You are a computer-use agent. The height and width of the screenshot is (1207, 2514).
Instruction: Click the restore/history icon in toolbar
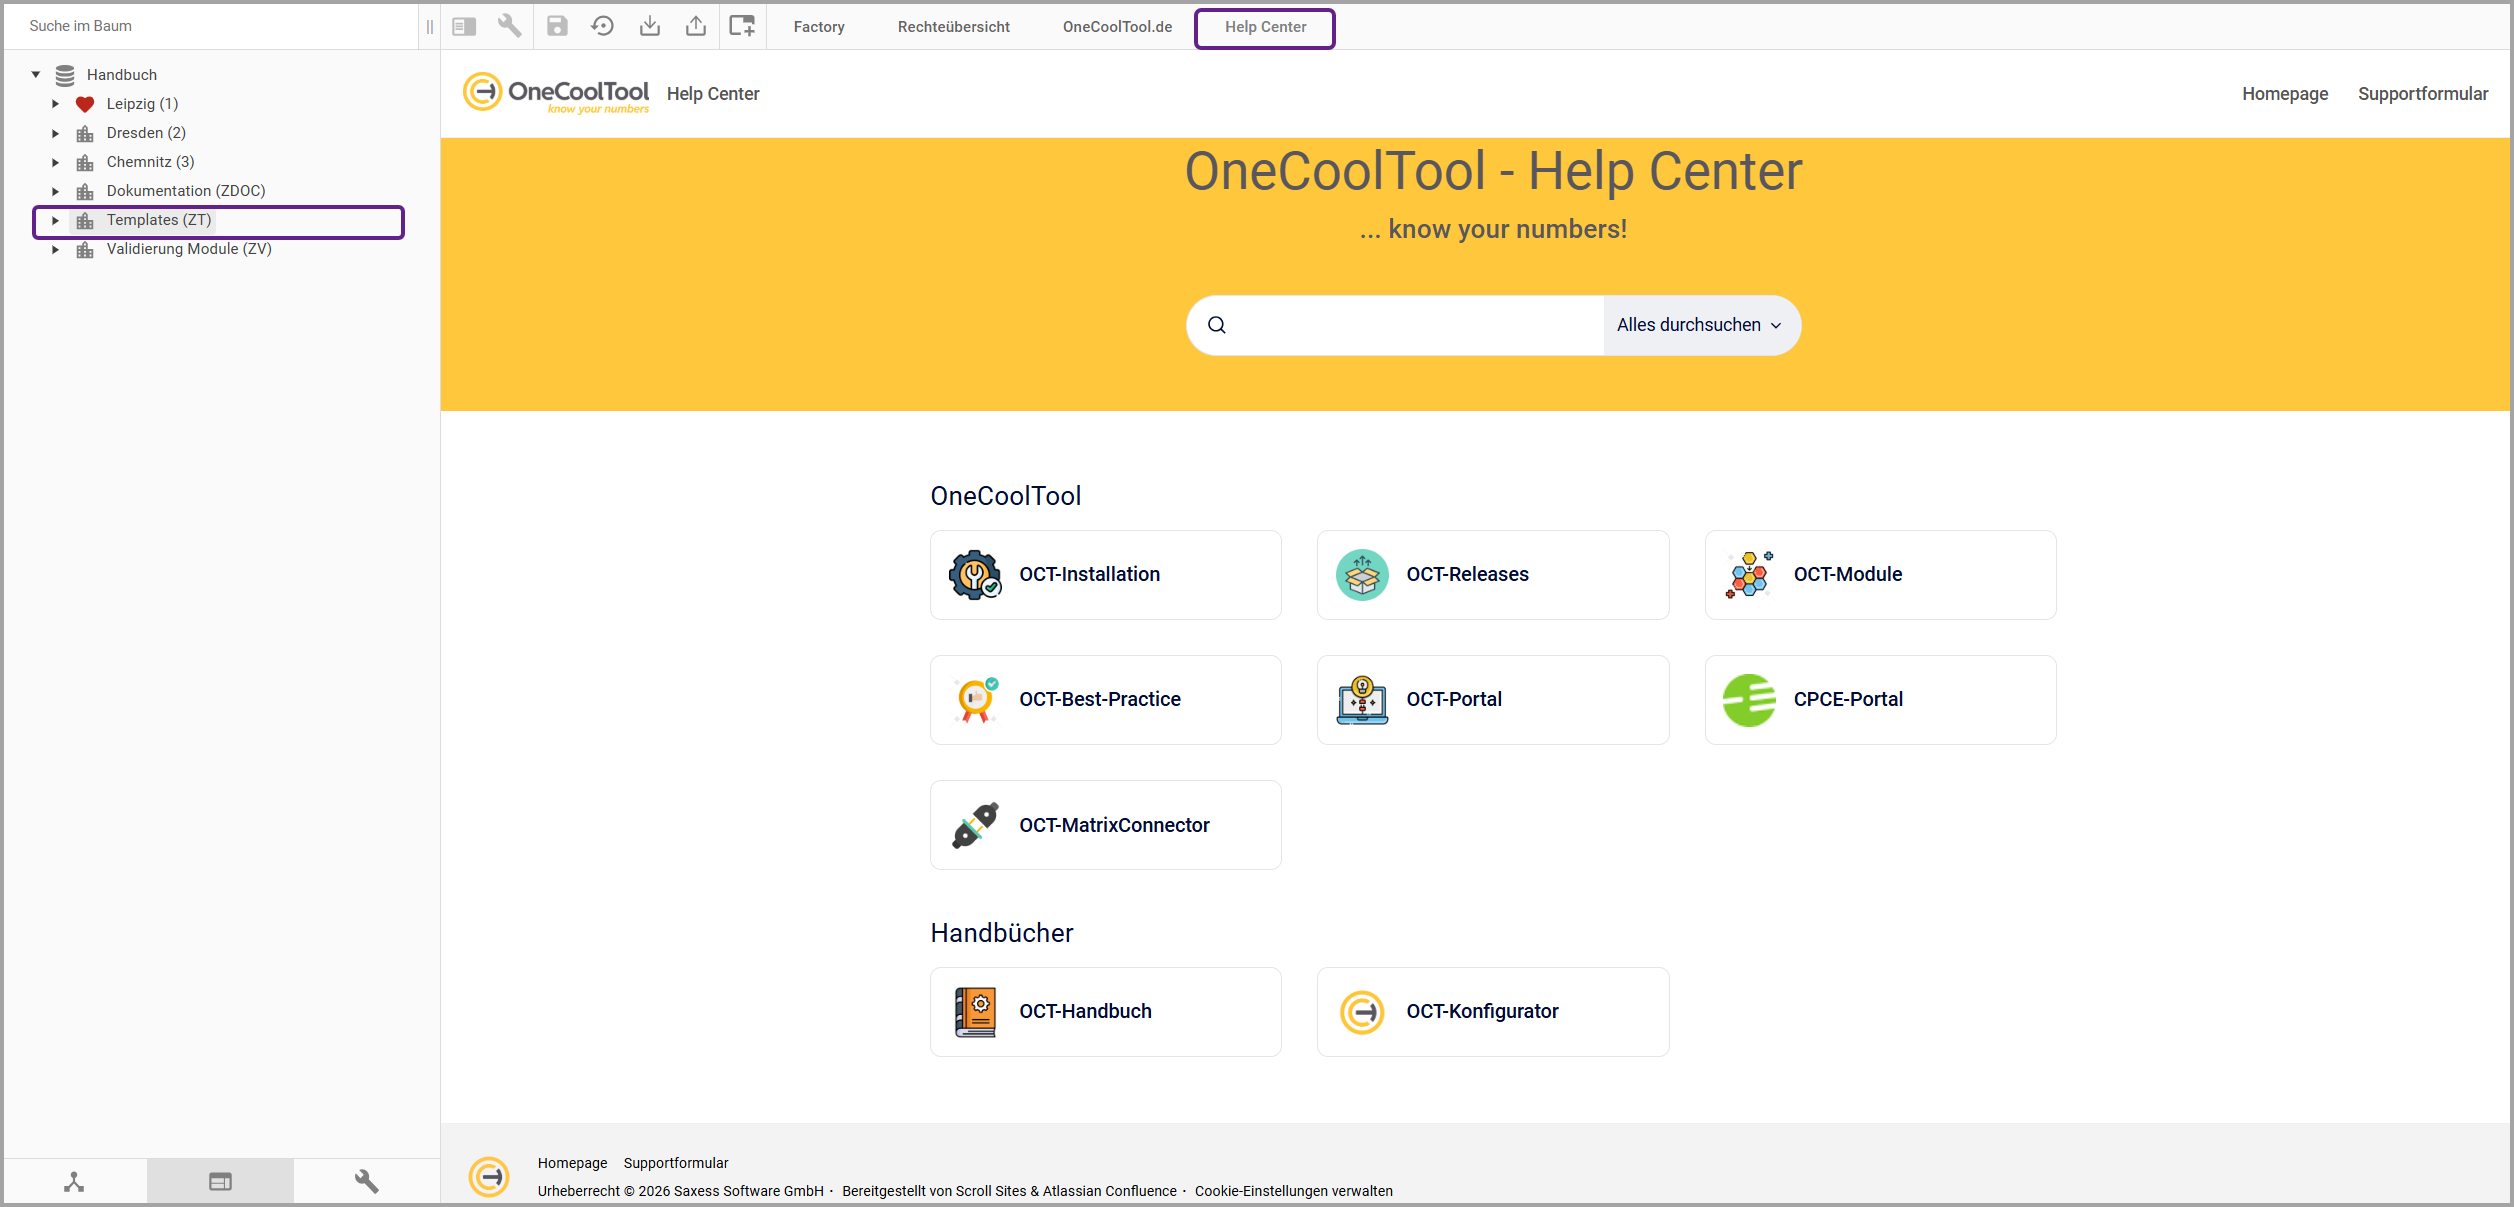[x=602, y=27]
